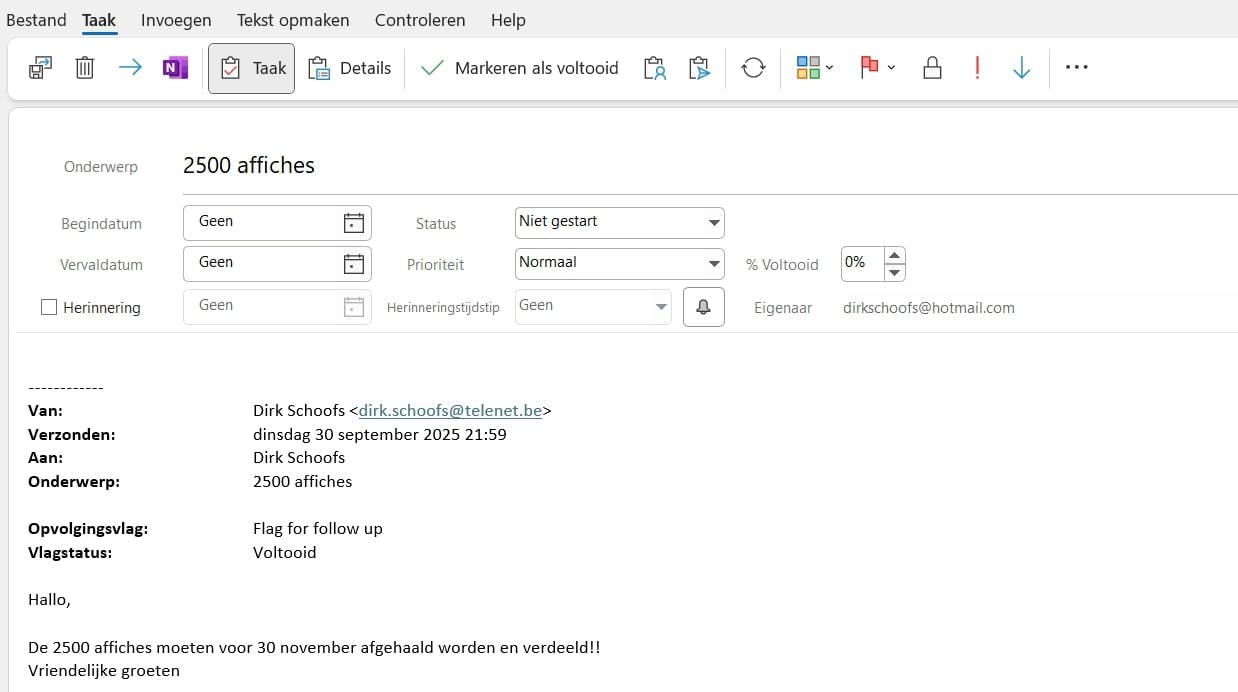Click 'Flag for follow up' text
Viewport: 1238px width, 692px height.
318,528
